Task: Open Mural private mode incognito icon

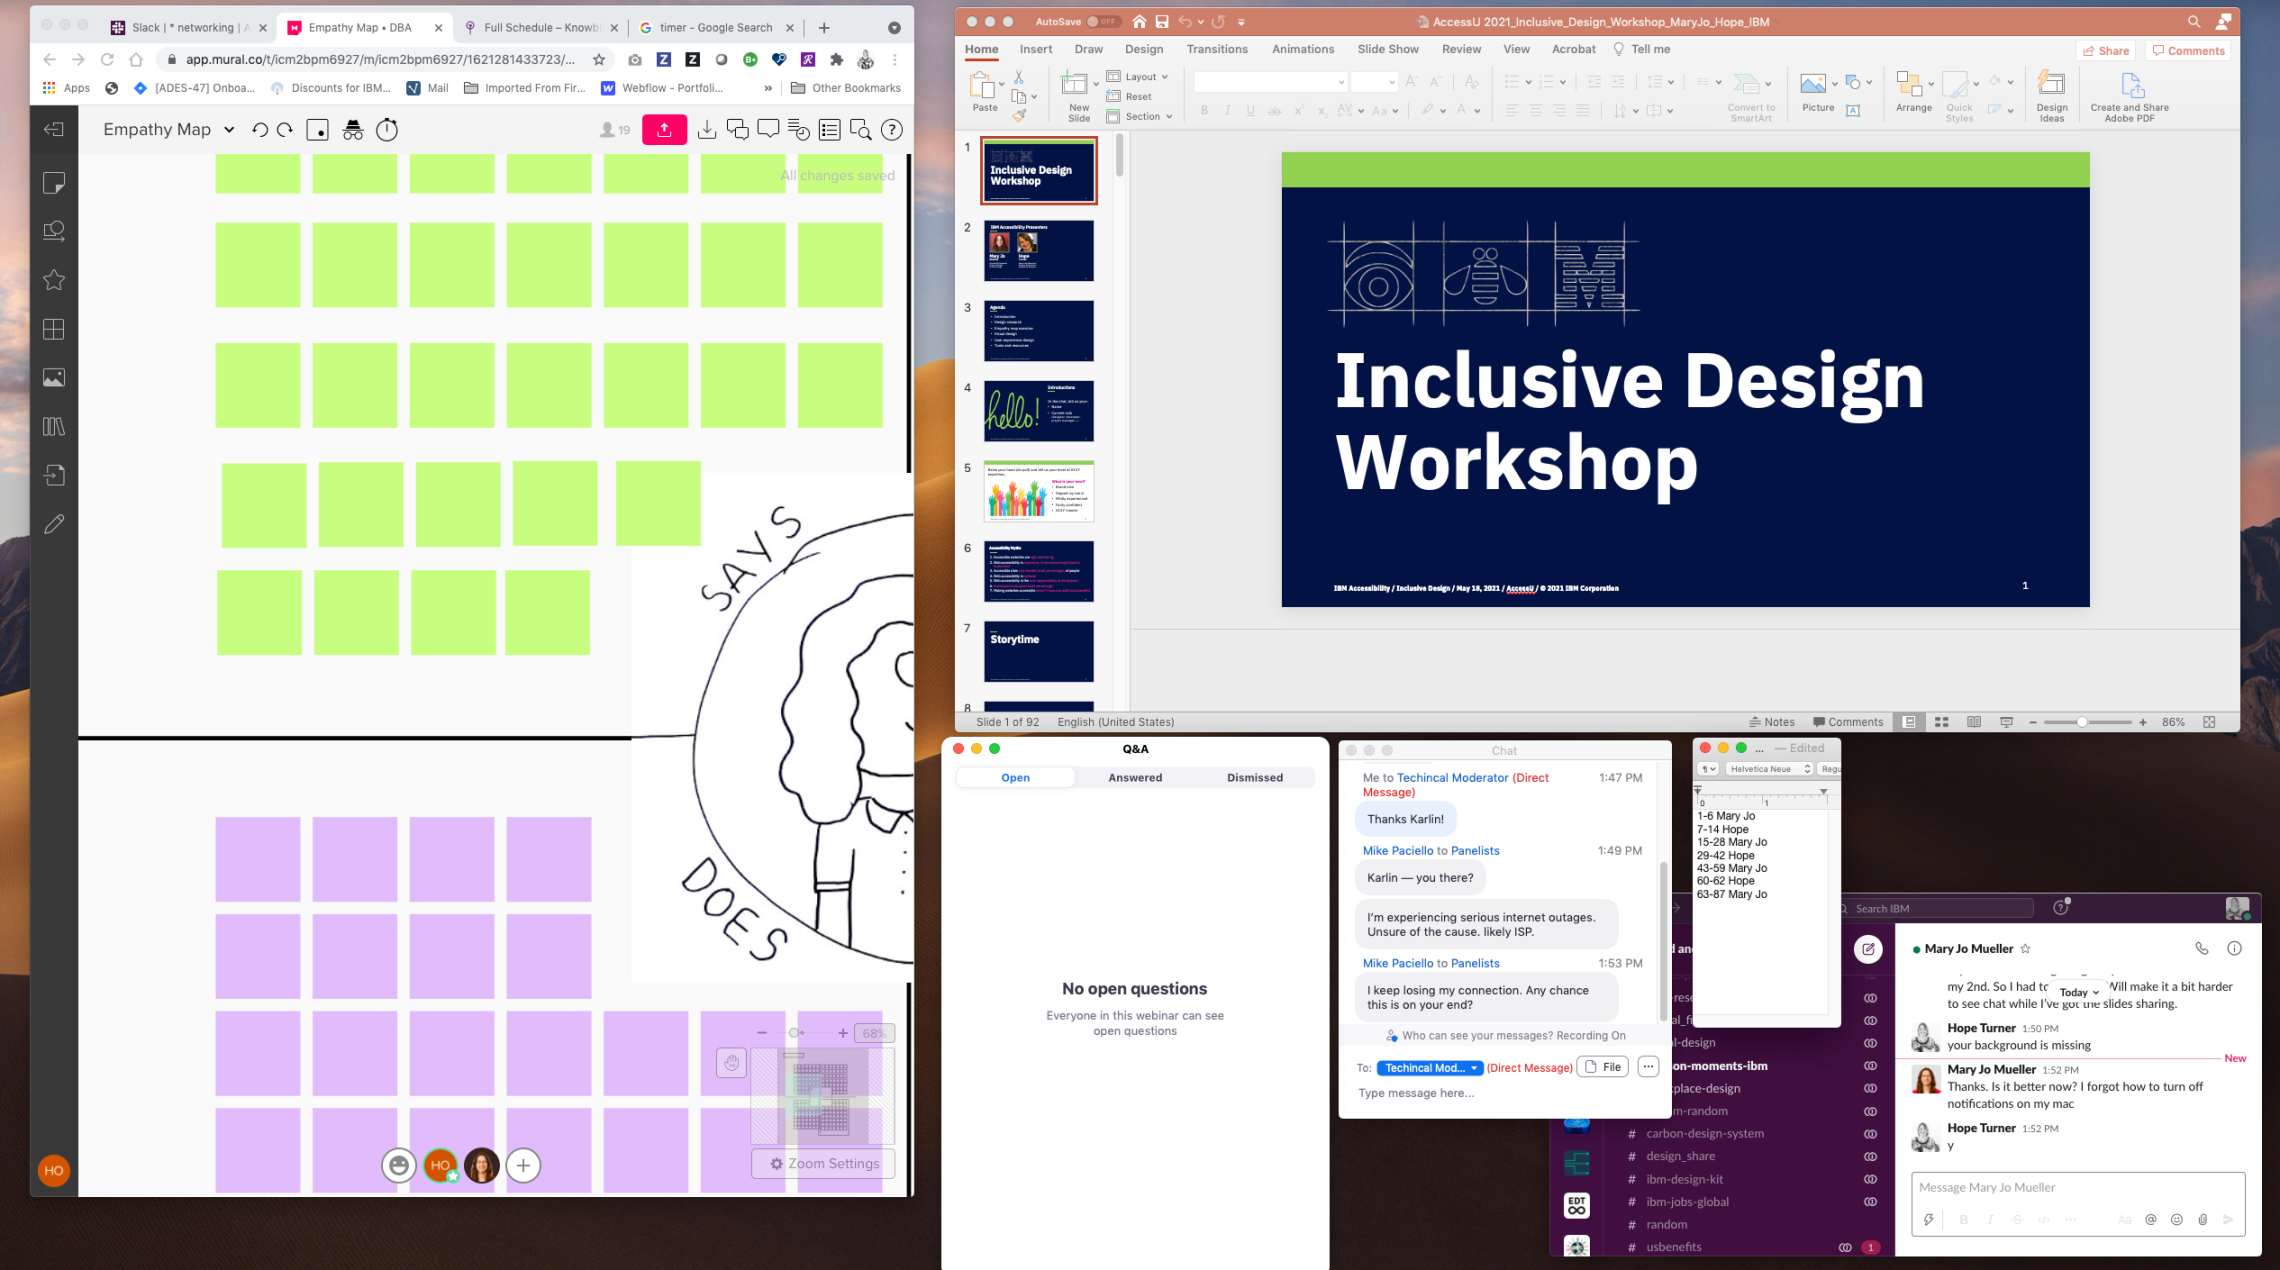Action: (353, 130)
